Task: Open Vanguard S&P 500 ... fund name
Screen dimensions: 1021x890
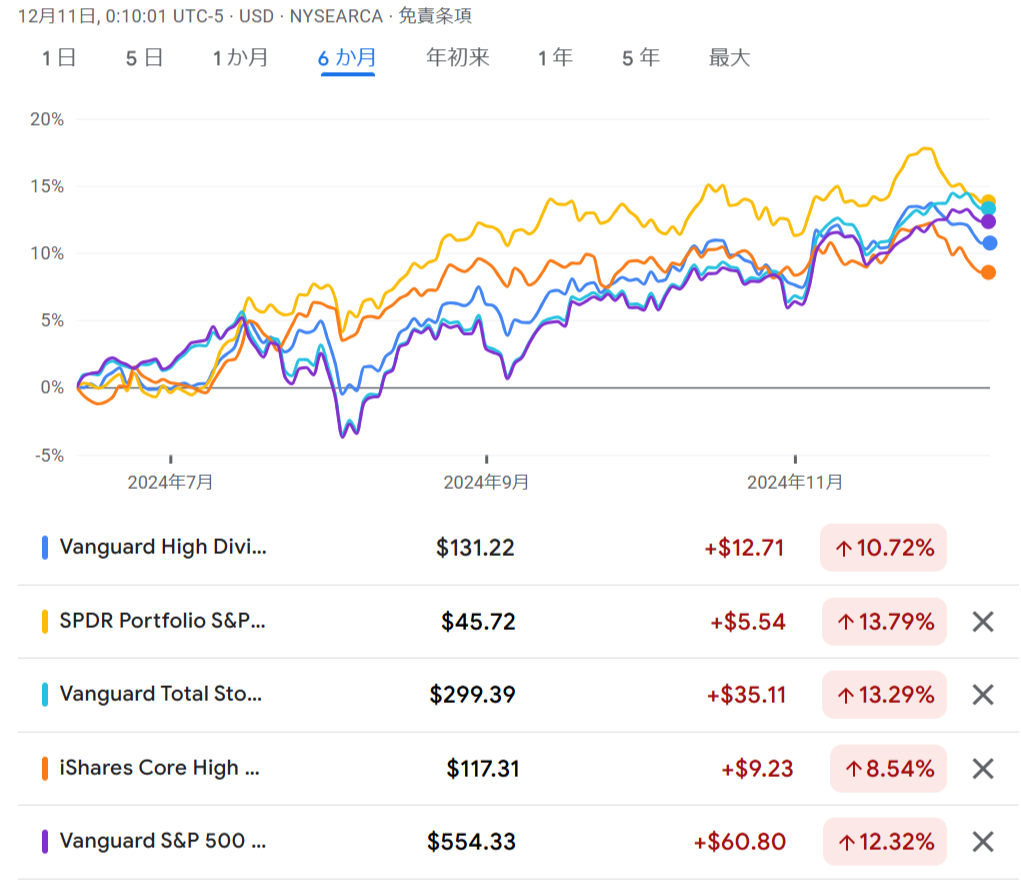Action: click(x=163, y=841)
